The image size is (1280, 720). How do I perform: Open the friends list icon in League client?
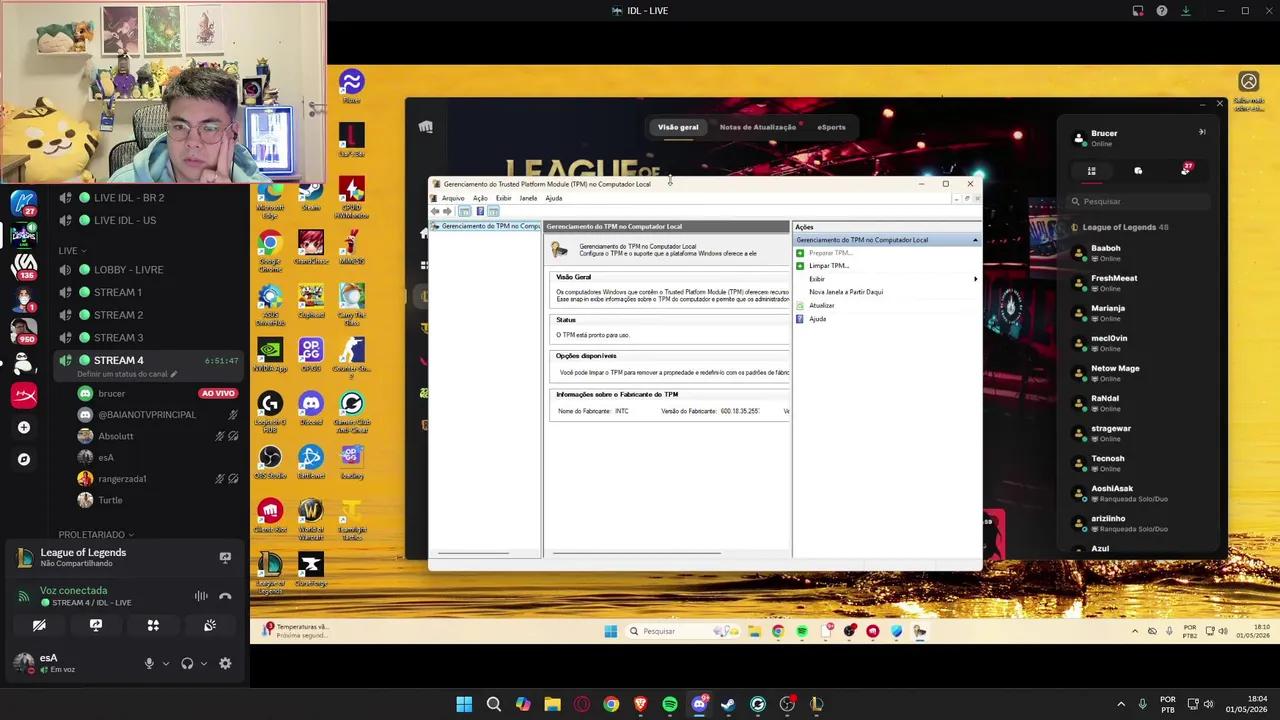tap(1092, 171)
